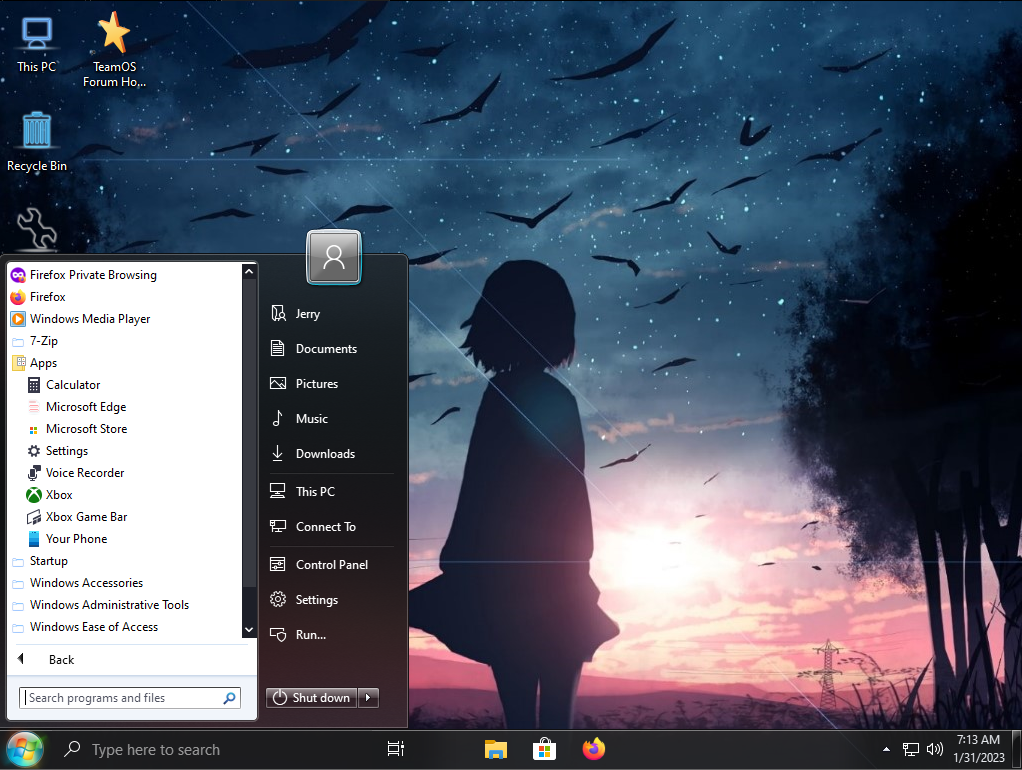The image size is (1022, 770).
Task: Click the Shut down button
Action: point(312,698)
